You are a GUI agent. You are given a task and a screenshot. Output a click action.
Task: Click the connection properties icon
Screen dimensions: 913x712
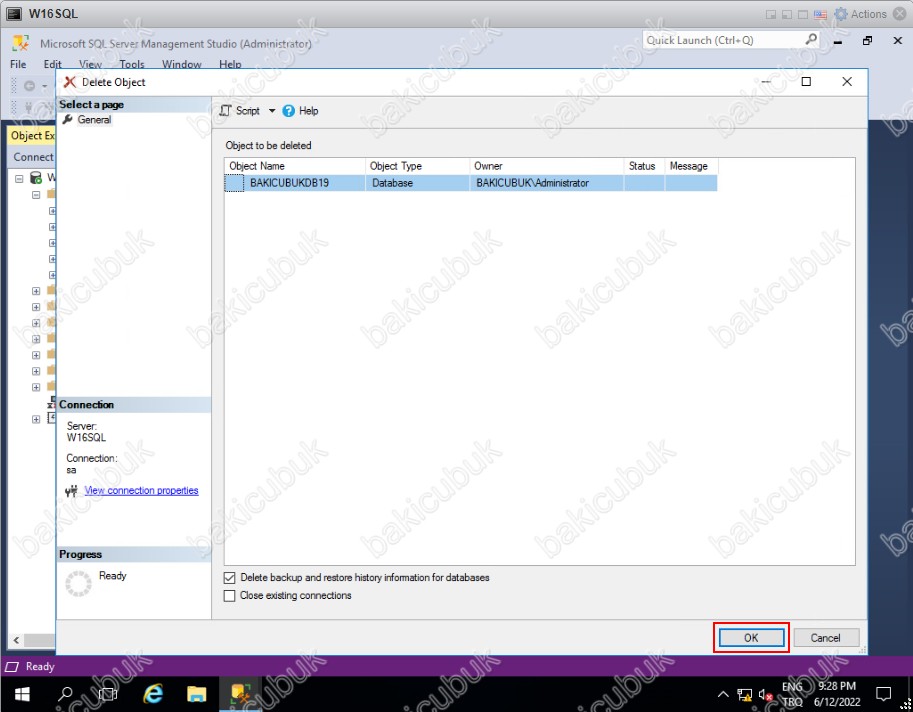tap(72, 491)
